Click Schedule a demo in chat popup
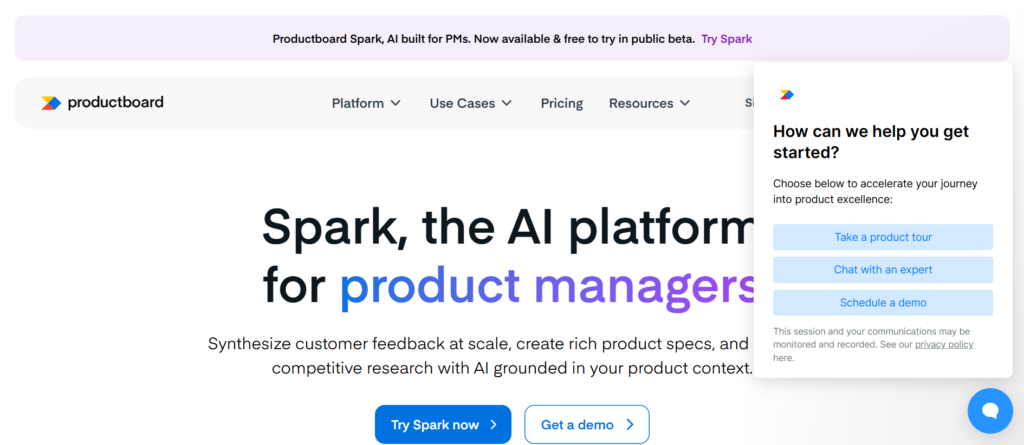 (883, 303)
